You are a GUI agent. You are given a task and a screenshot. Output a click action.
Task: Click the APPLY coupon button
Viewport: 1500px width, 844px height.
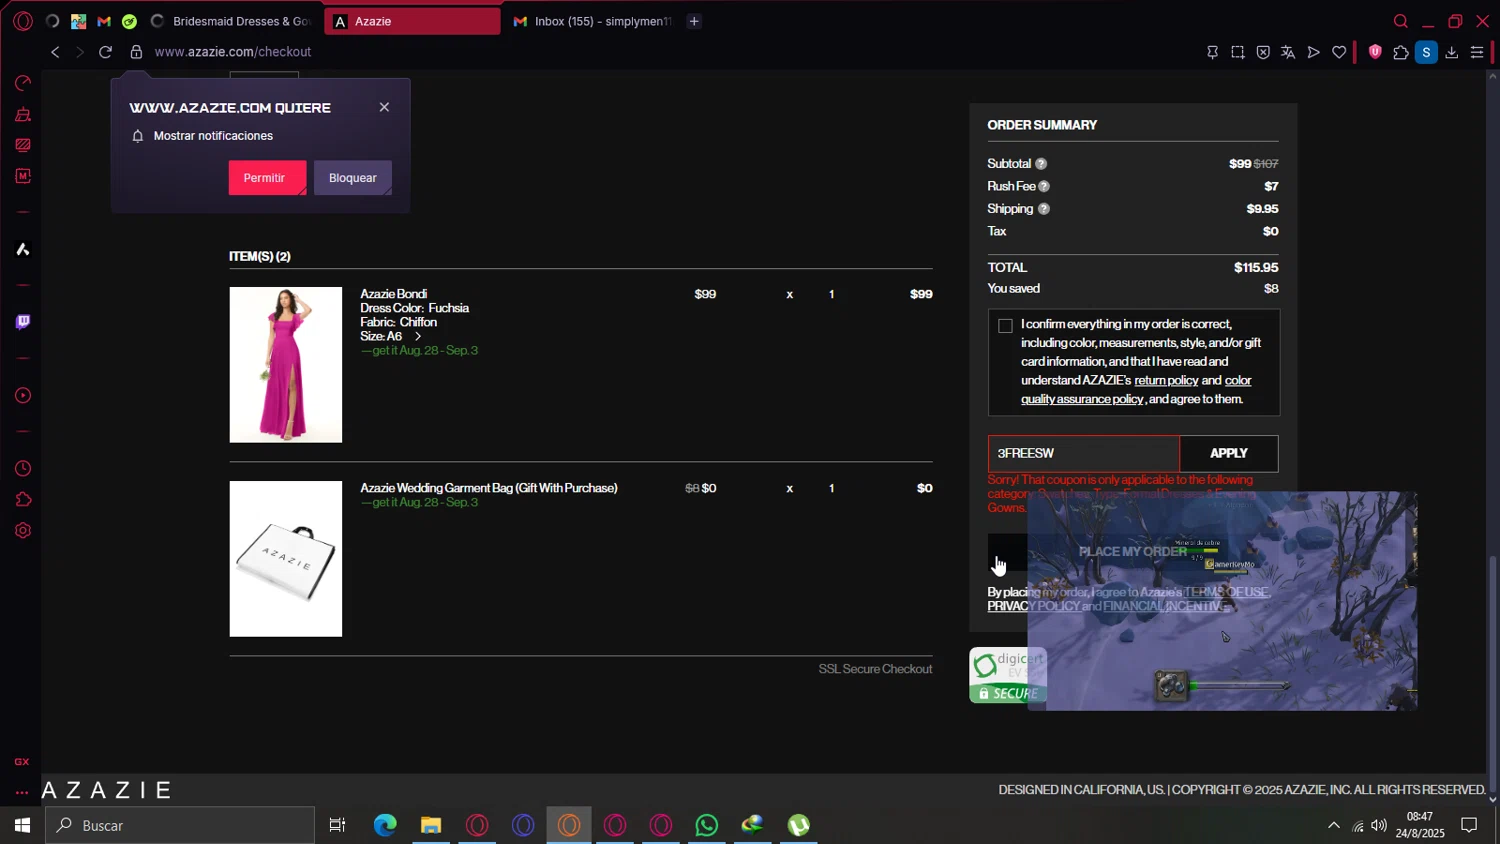point(1229,454)
